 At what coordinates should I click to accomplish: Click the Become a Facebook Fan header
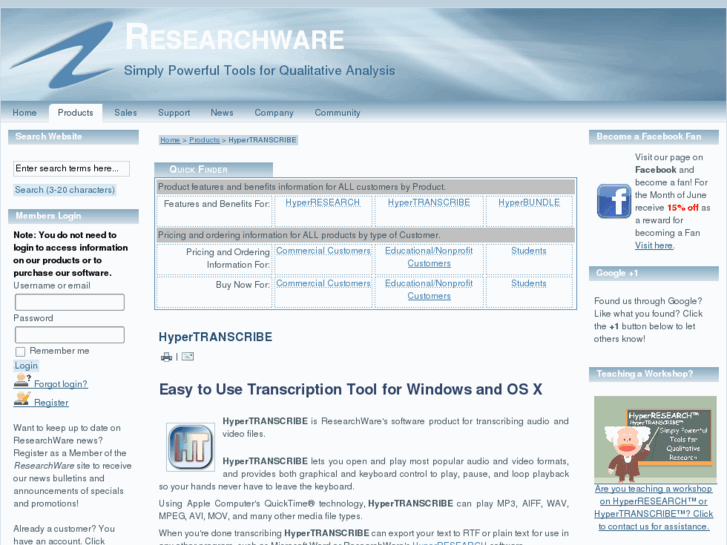654,137
